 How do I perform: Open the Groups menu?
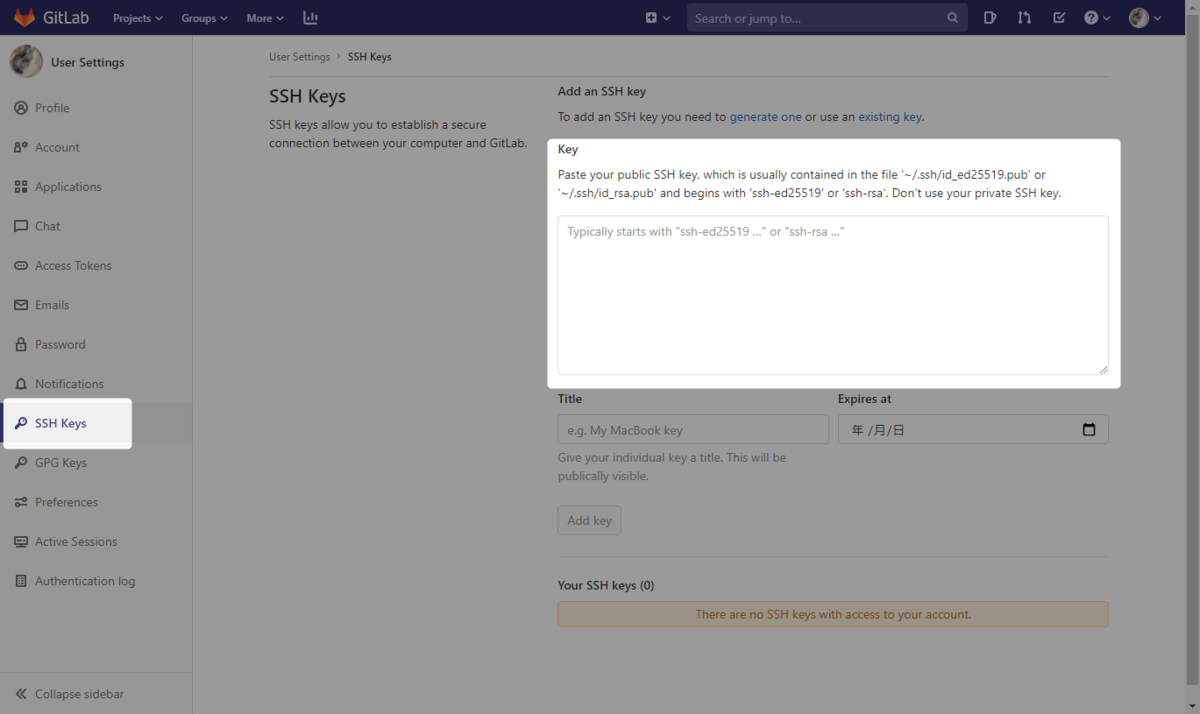click(x=204, y=17)
